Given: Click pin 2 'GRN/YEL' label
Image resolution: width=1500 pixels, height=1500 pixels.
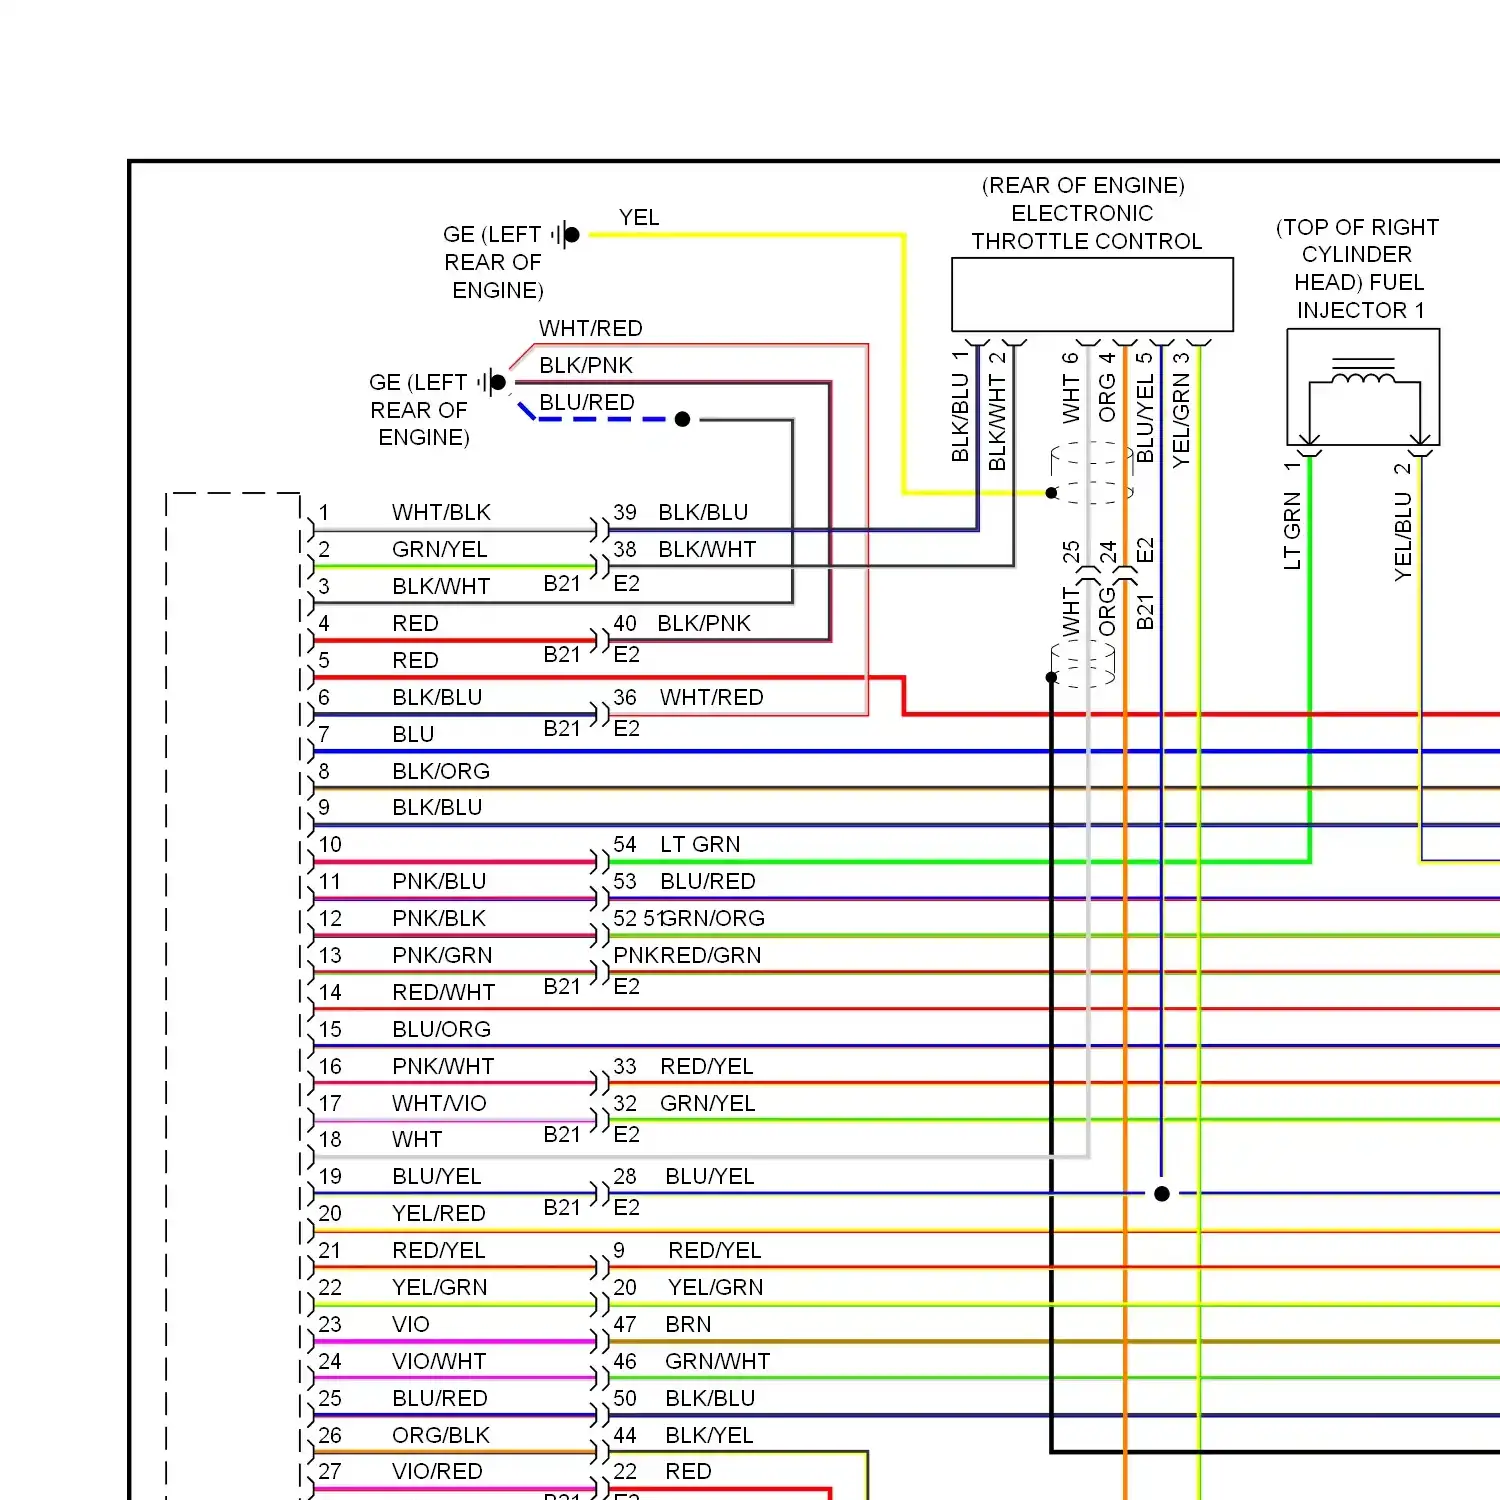Looking at the screenshot, I should 440,549.
